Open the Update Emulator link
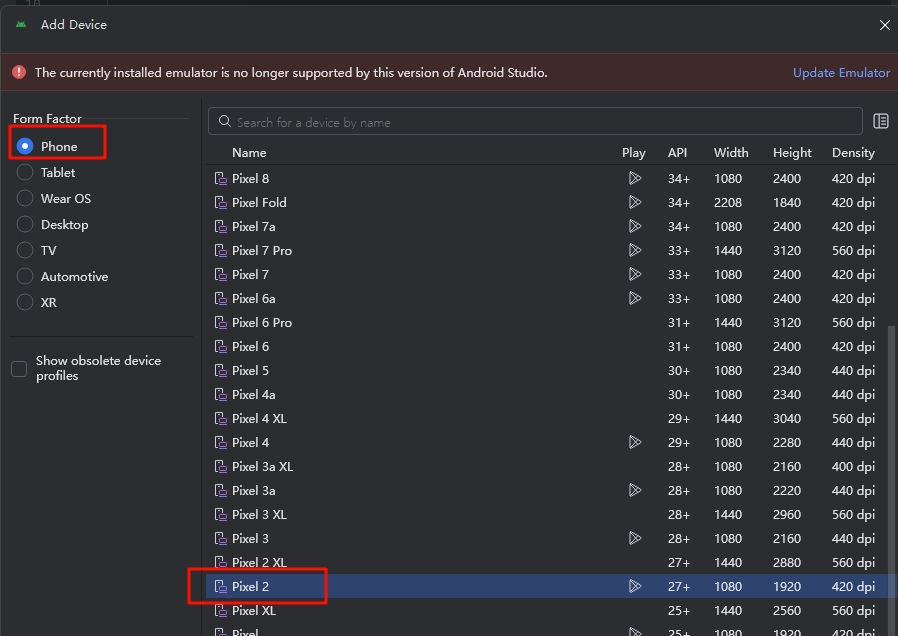 click(841, 73)
